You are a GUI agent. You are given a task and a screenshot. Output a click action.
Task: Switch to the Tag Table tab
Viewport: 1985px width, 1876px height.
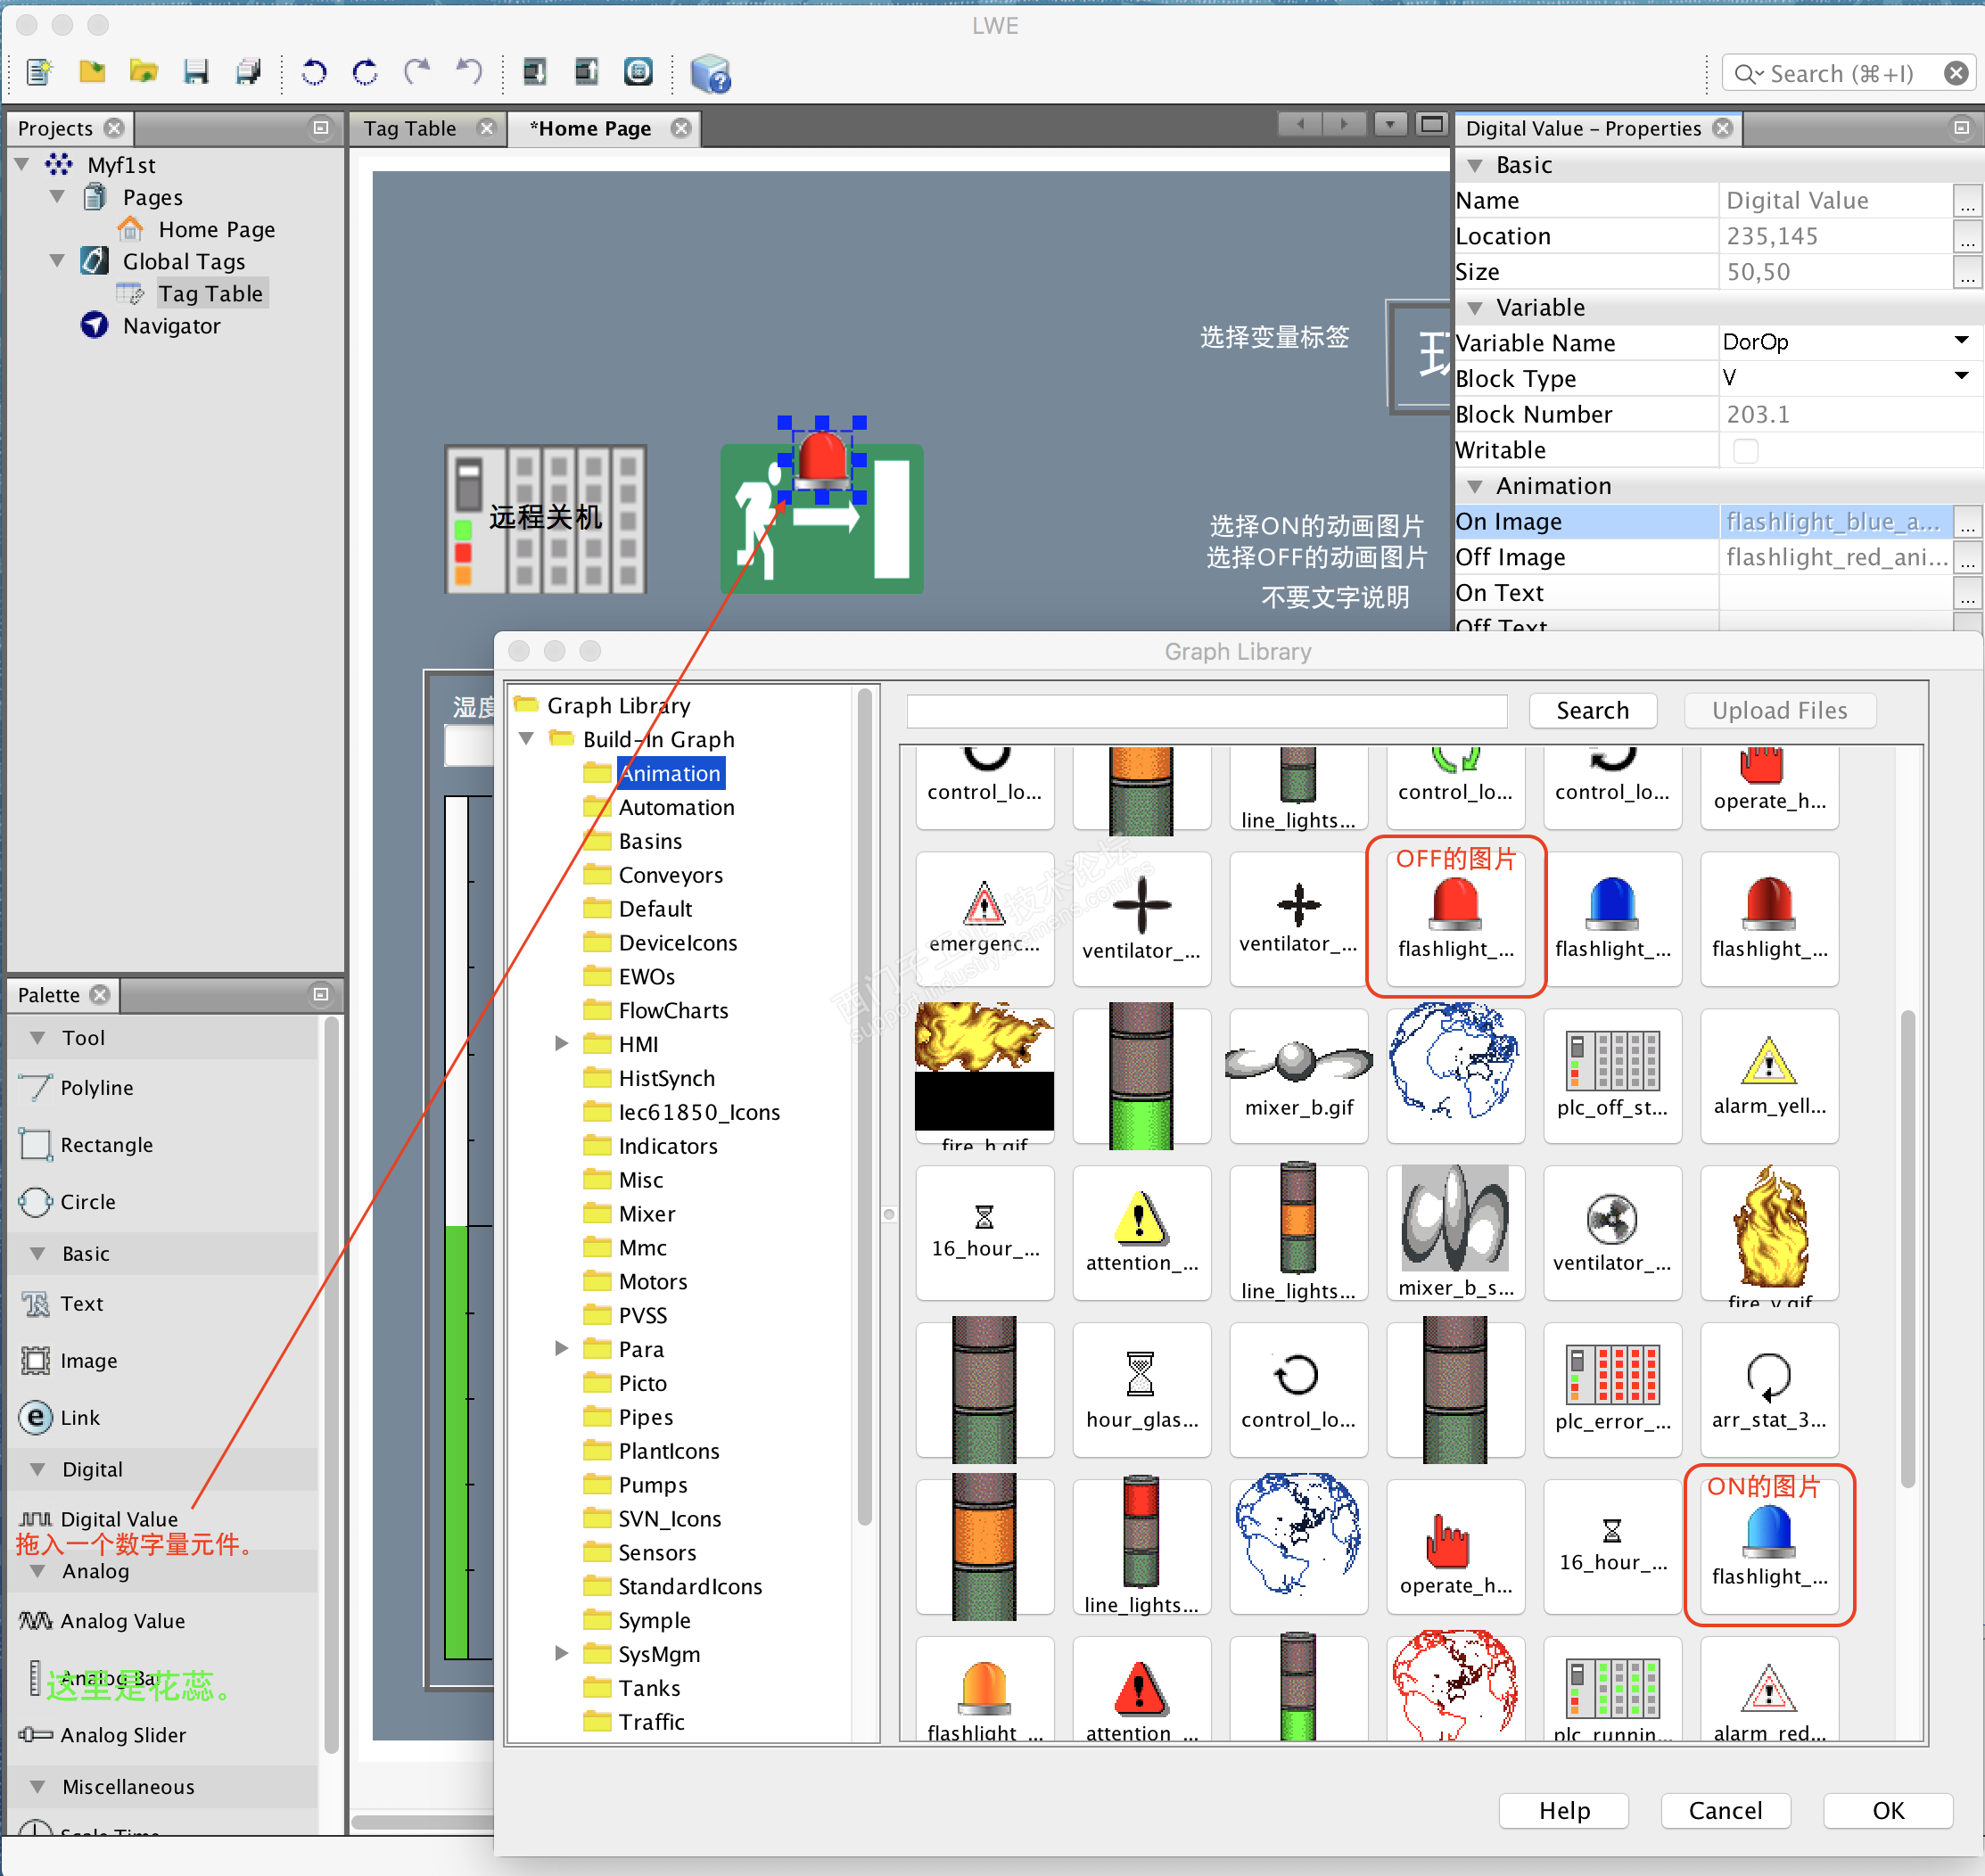point(410,129)
